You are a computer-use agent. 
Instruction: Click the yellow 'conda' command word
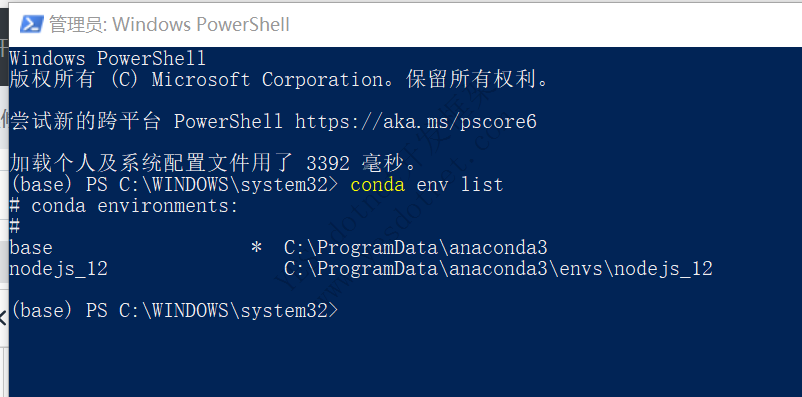pos(377,184)
